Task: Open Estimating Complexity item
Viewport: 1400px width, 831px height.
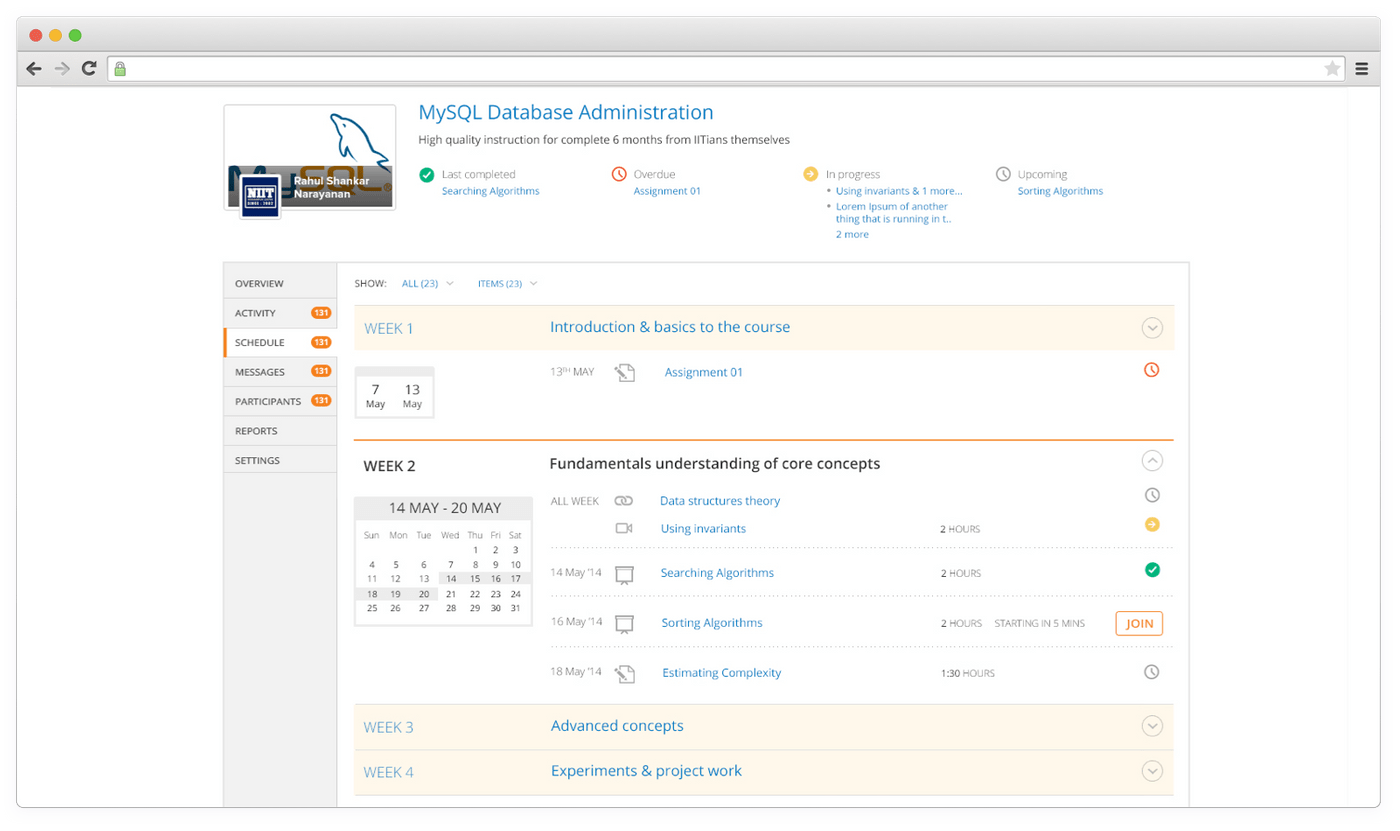Action: 722,673
